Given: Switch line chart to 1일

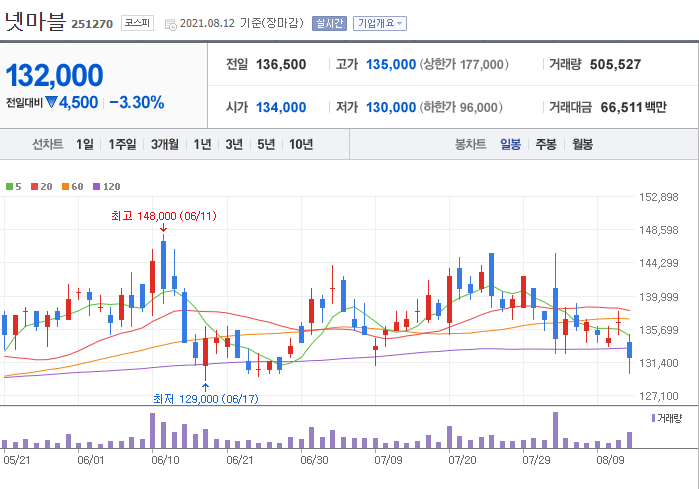Looking at the screenshot, I should tap(85, 144).
